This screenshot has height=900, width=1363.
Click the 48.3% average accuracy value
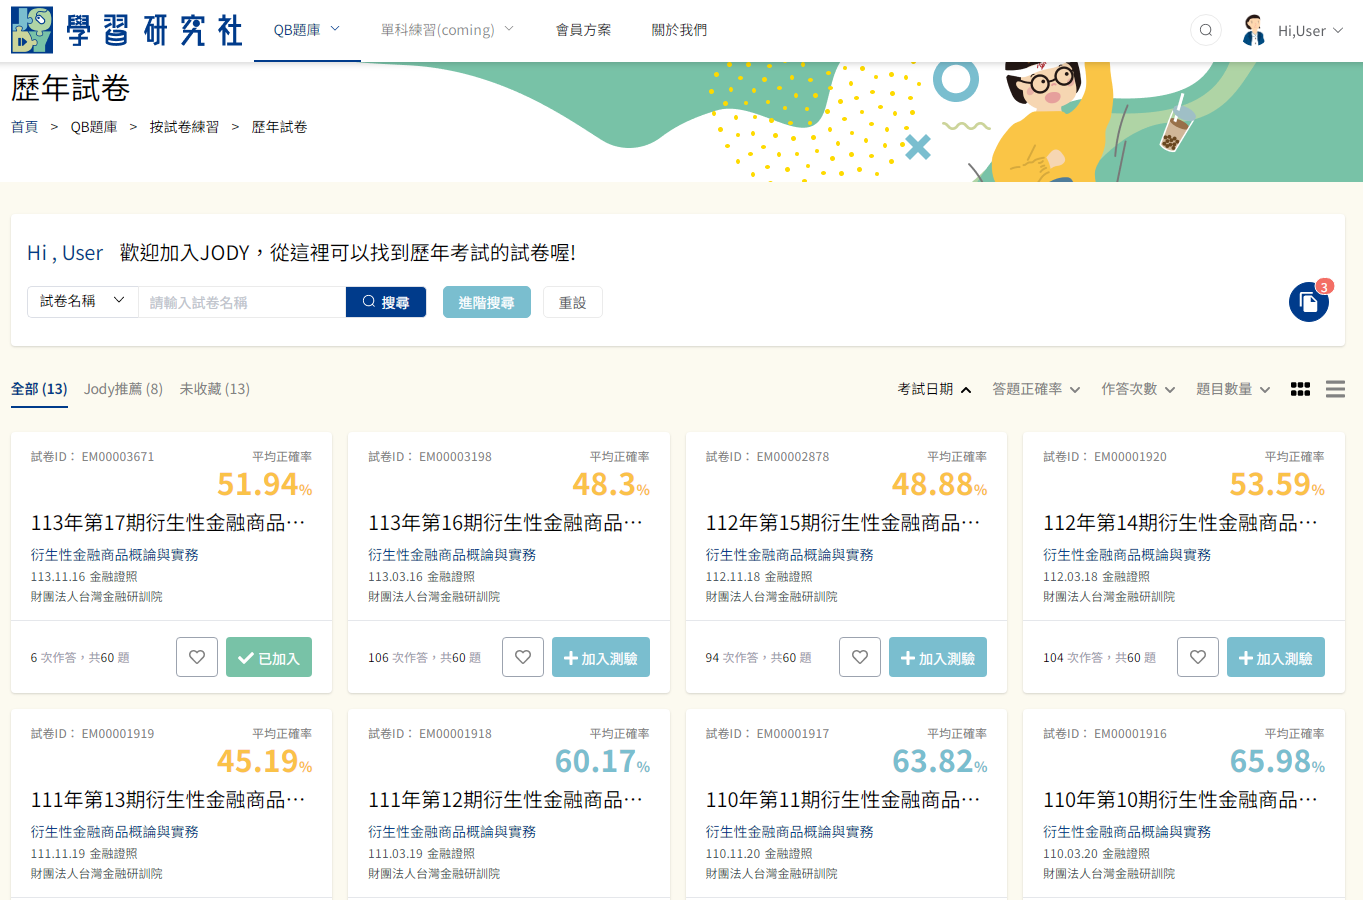(x=611, y=485)
